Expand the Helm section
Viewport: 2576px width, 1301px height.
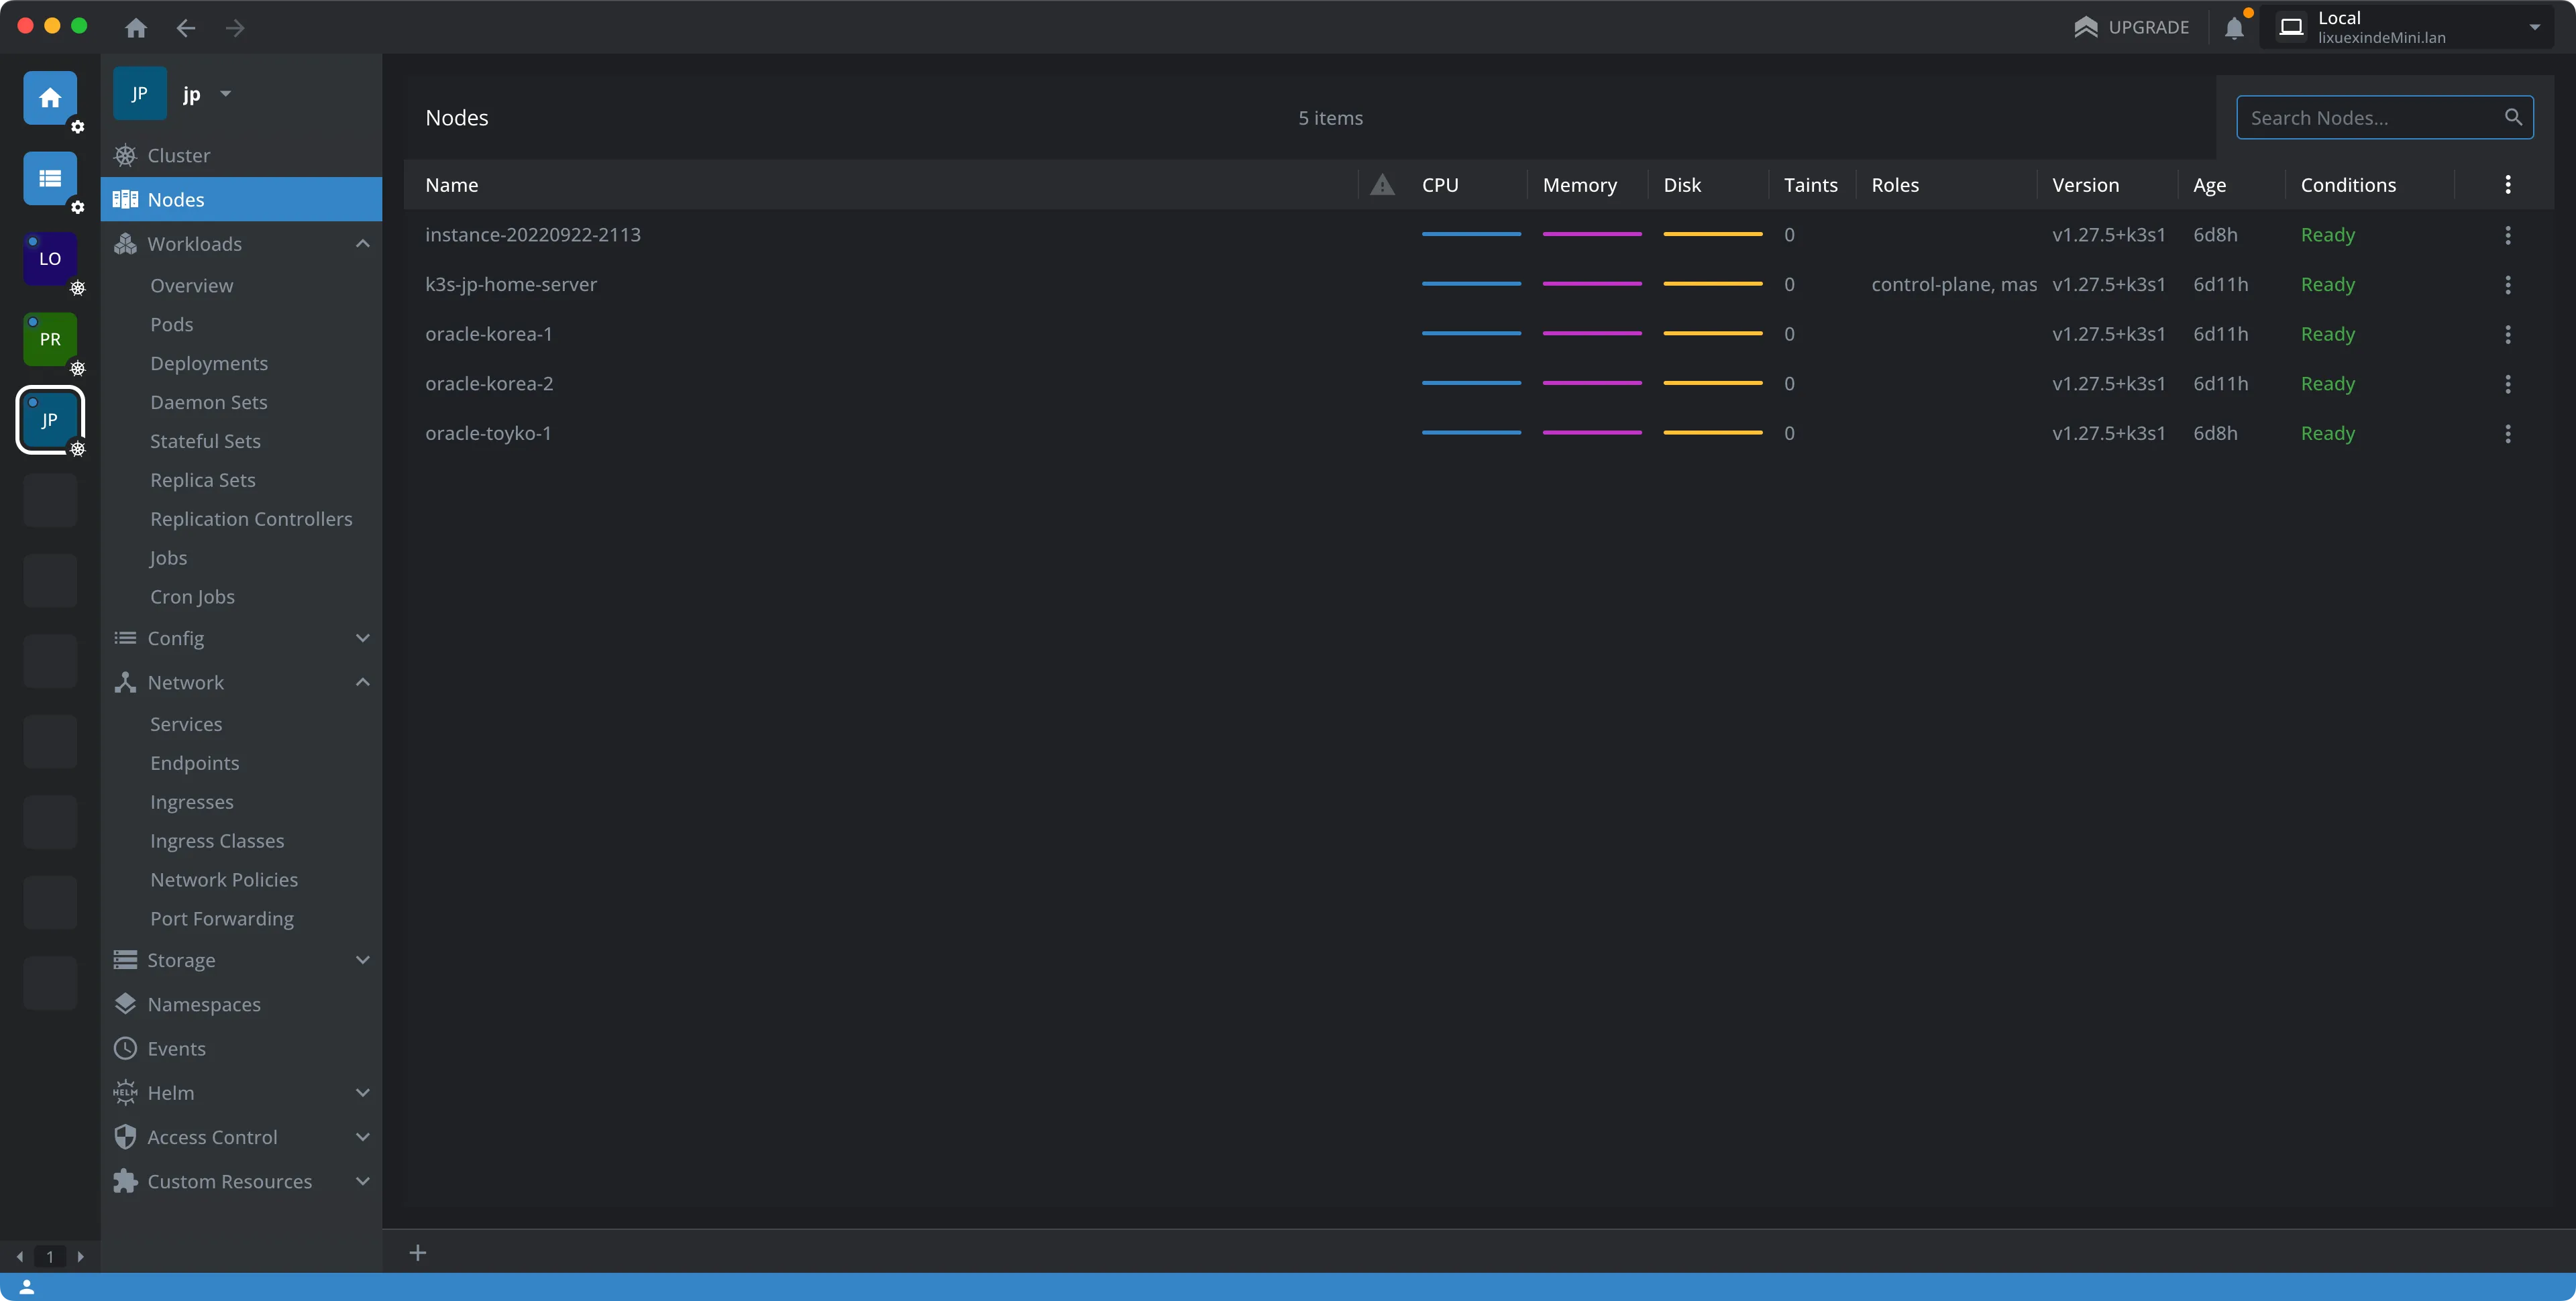coord(362,1093)
